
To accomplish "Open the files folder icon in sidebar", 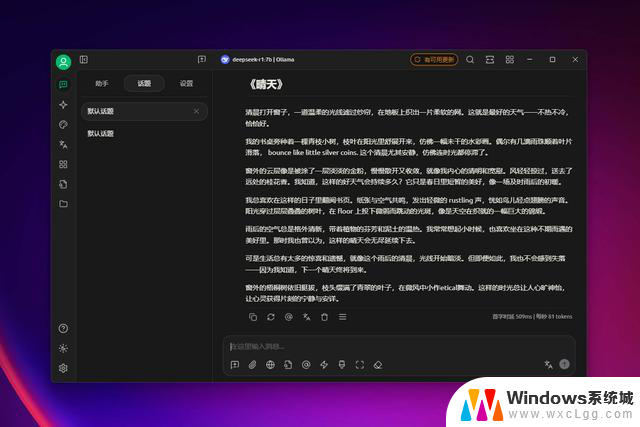I will 63,204.
